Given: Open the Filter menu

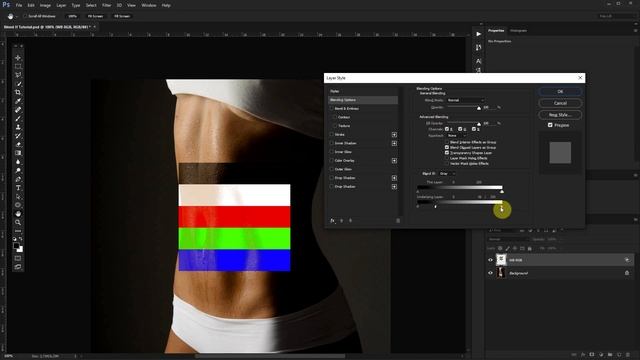Looking at the screenshot, I should [x=107, y=5].
